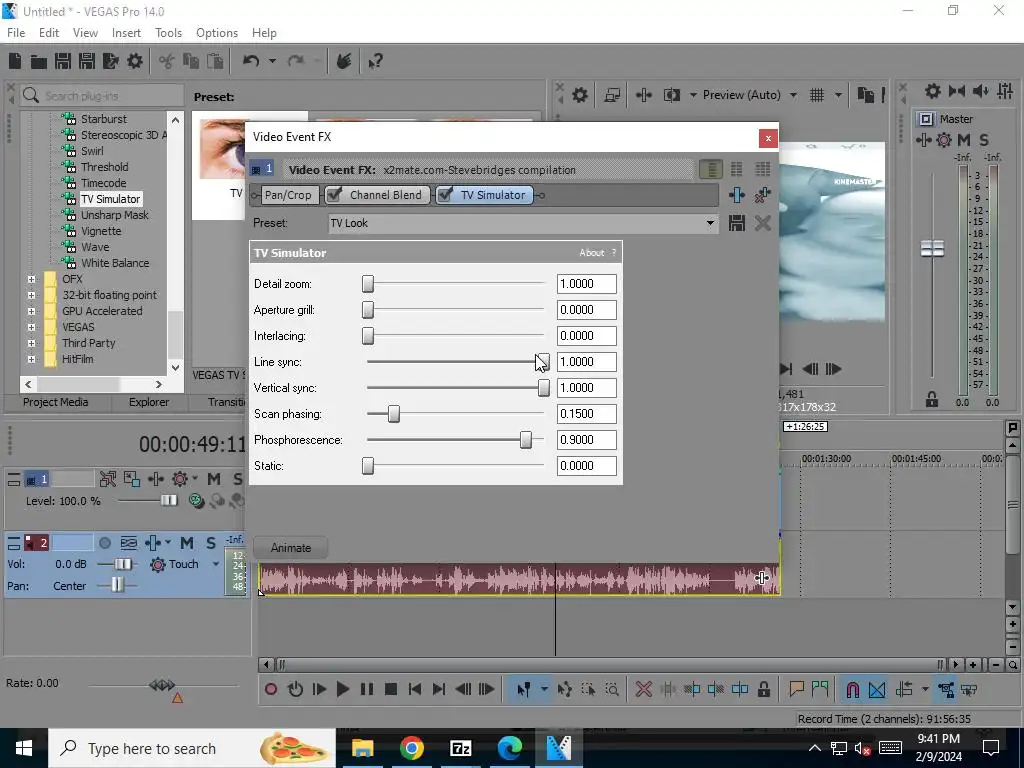Viewport: 1024px width, 768px height.
Task: Switch to the Project Media tab
Action: click(56, 402)
